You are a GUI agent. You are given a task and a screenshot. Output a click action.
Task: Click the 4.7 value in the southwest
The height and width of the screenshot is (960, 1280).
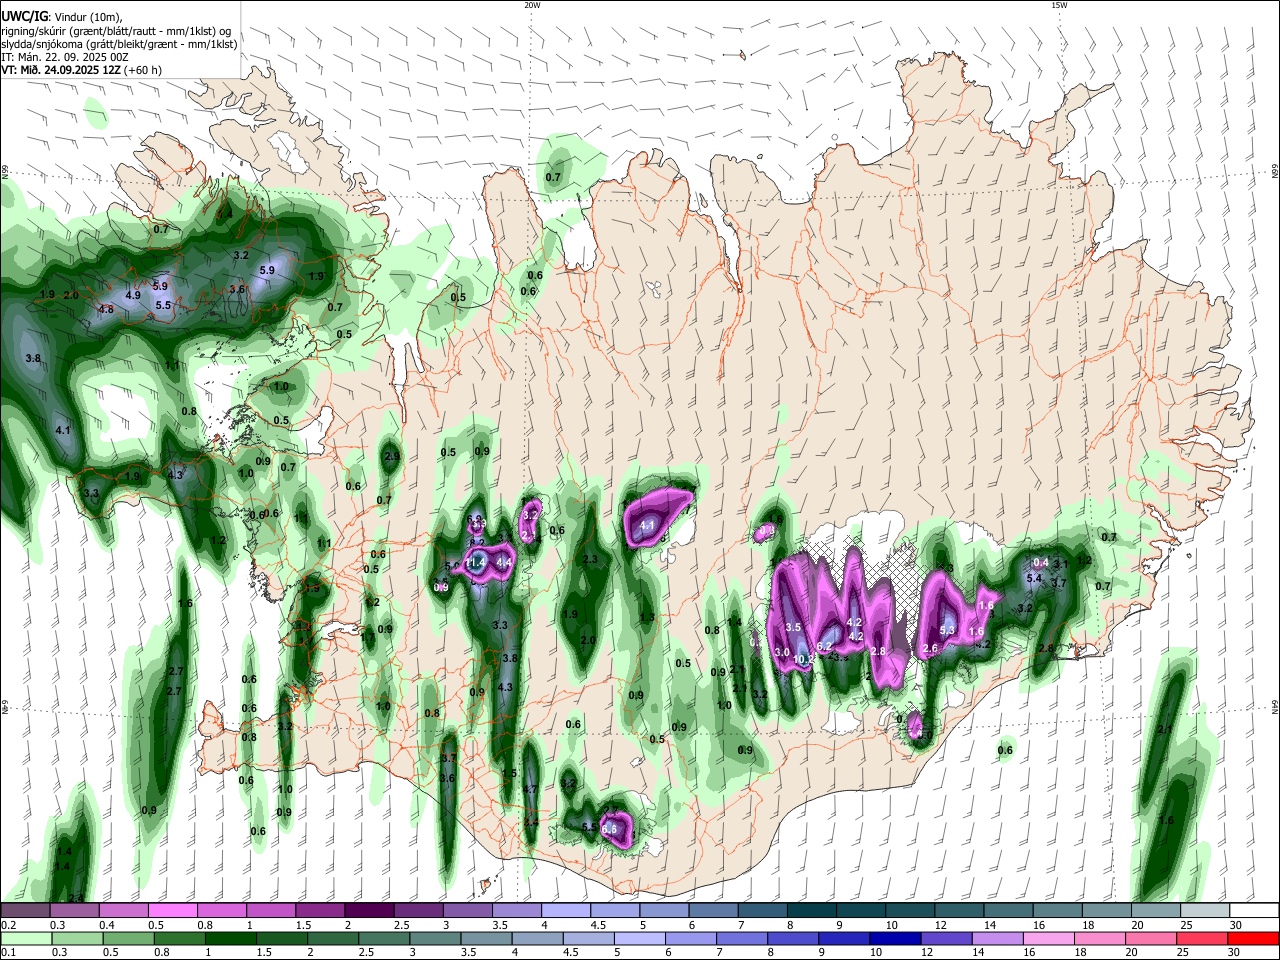531,789
